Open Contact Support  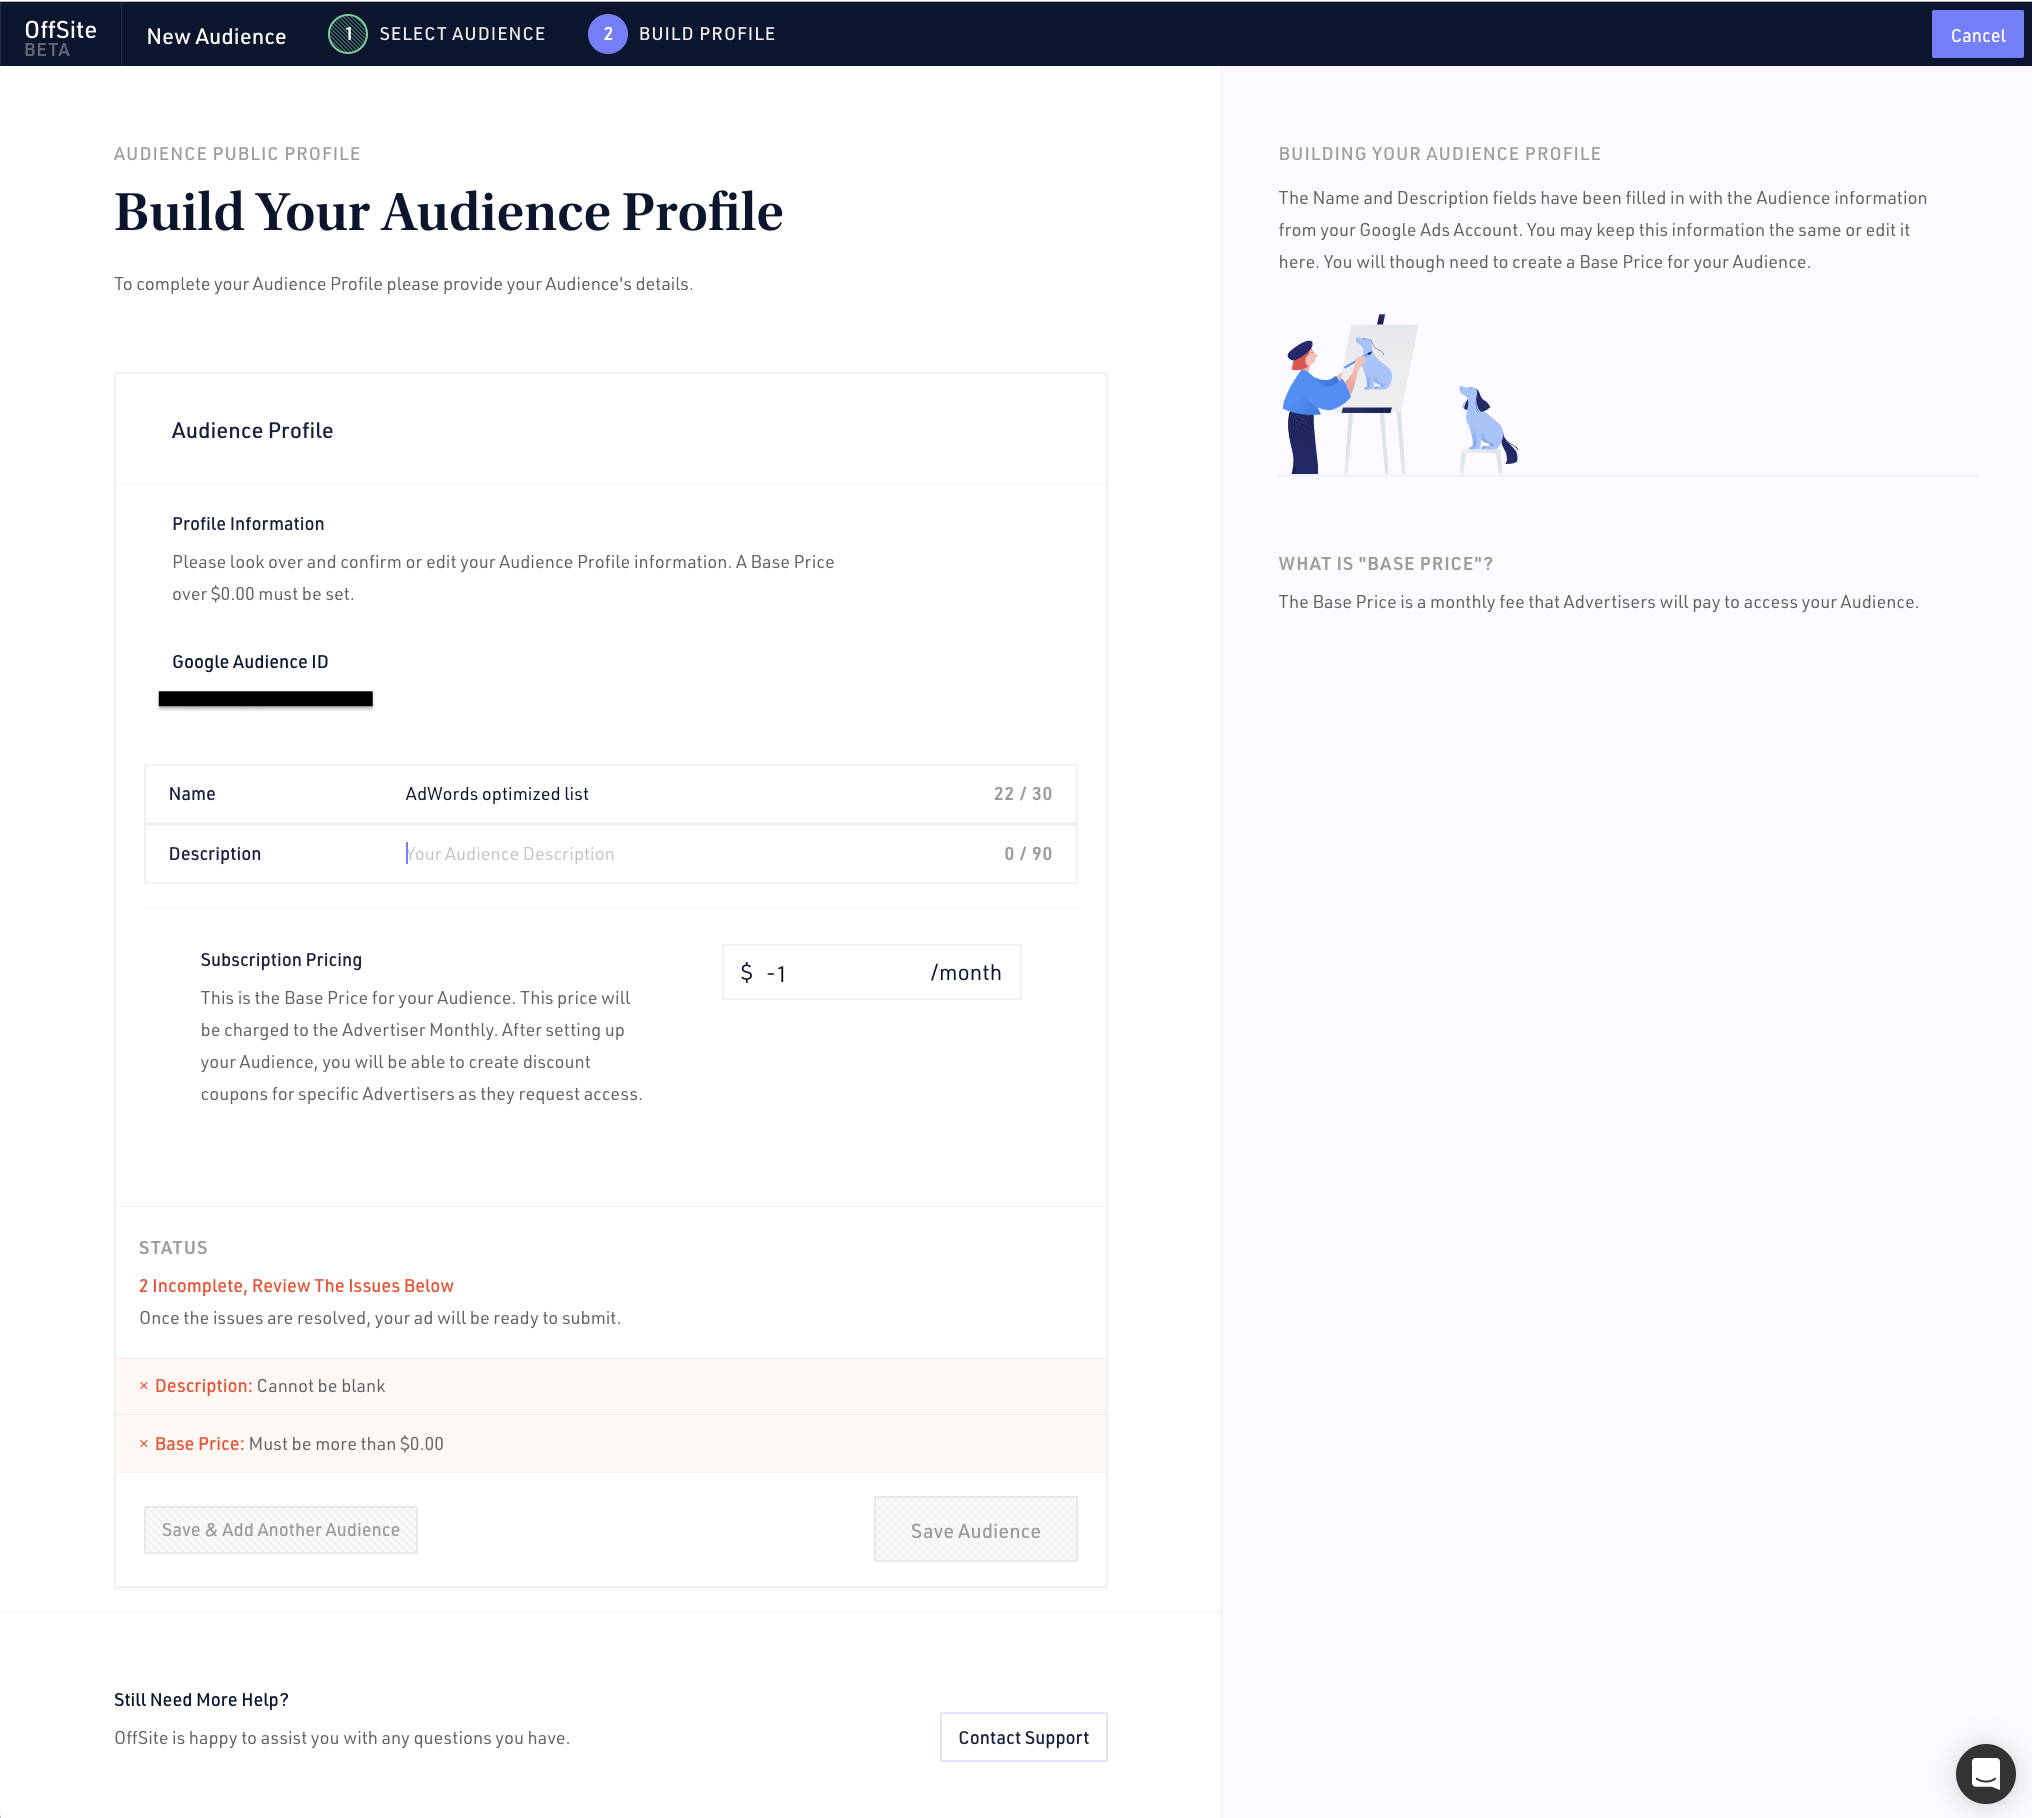[x=1023, y=1738]
